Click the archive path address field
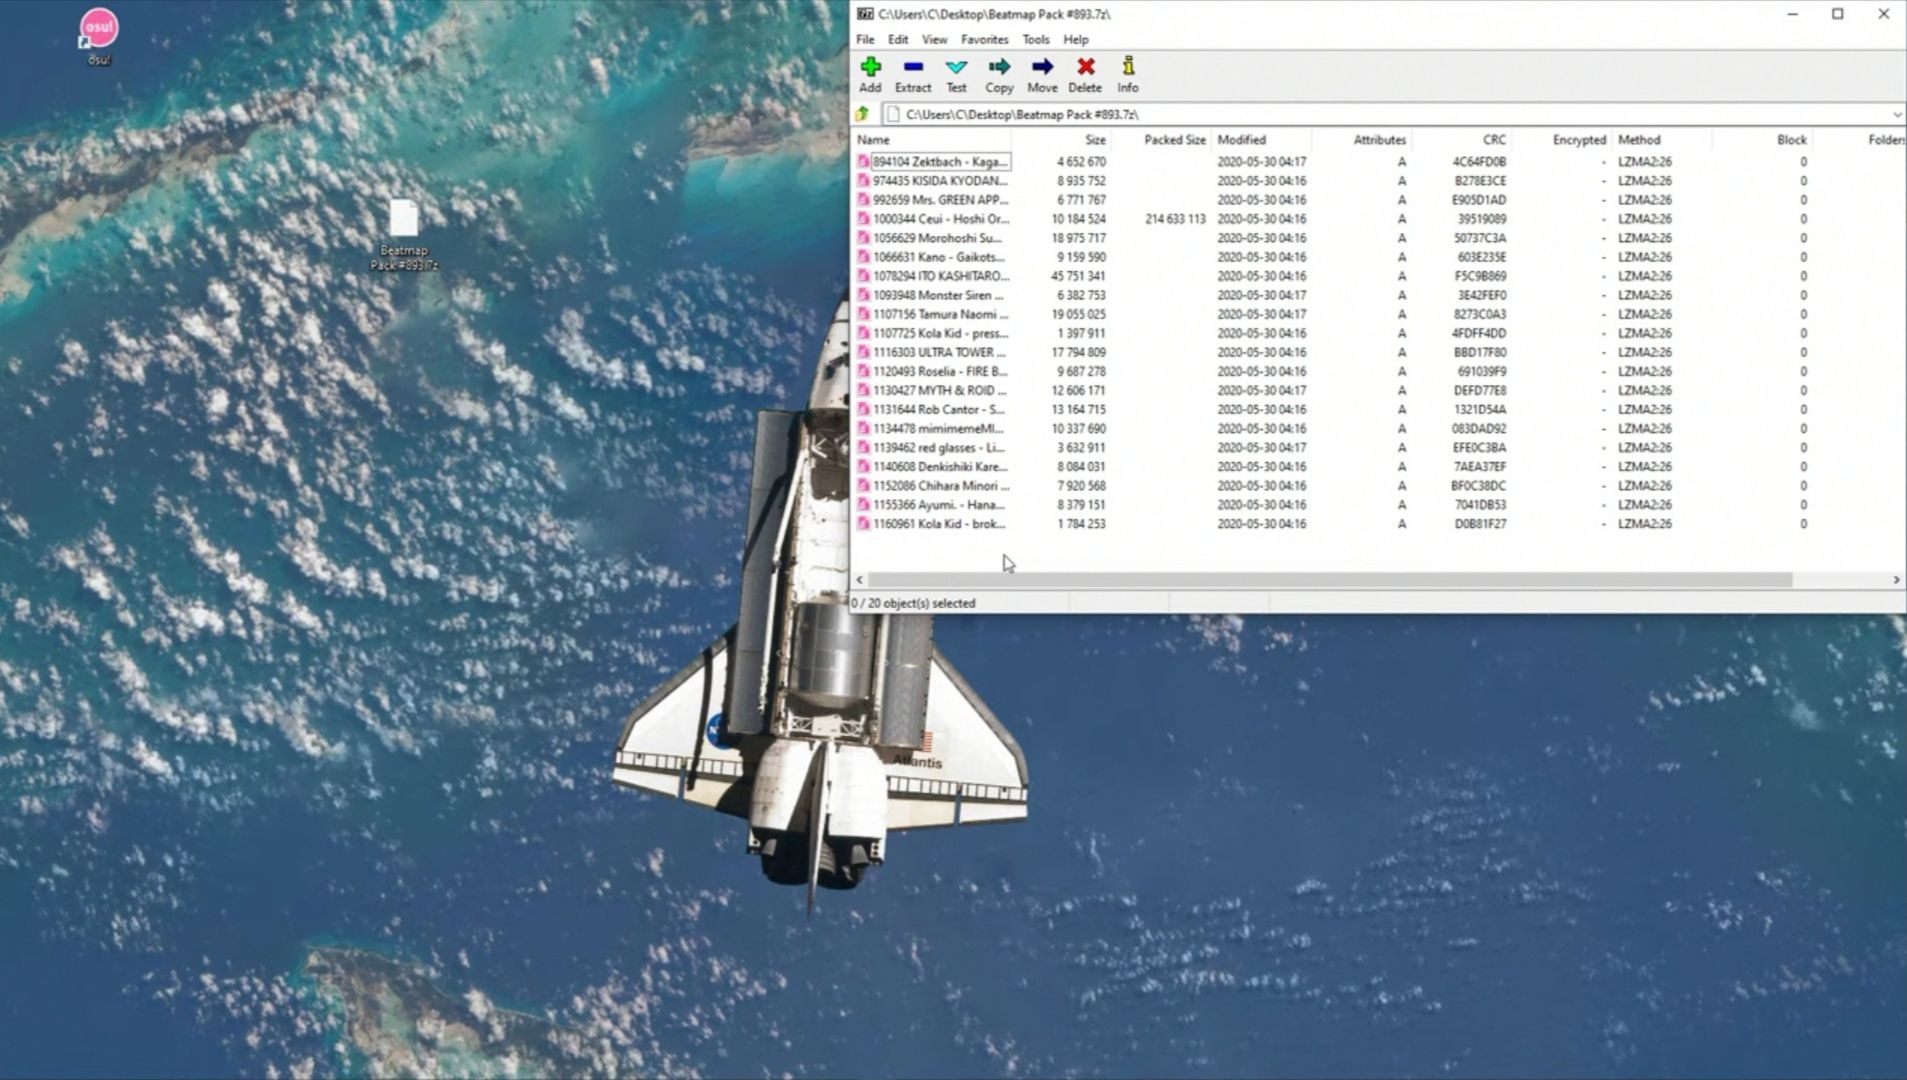Screen dimensions: 1907x1080 [x=1300, y=115]
